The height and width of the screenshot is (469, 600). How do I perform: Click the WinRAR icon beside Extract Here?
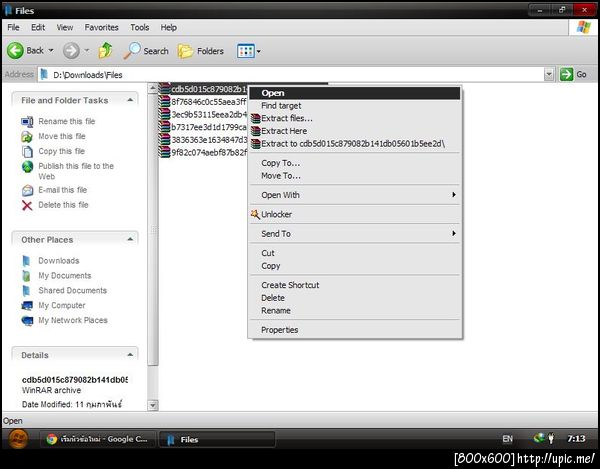click(255, 131)
